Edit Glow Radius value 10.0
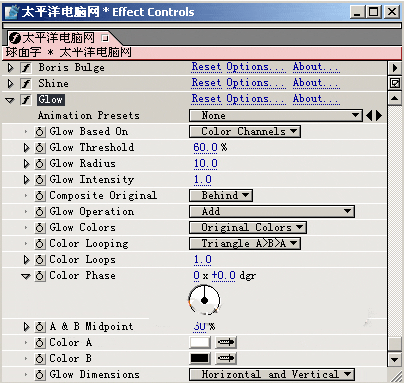This screenshot has height=383, width=404. point(205,163)
